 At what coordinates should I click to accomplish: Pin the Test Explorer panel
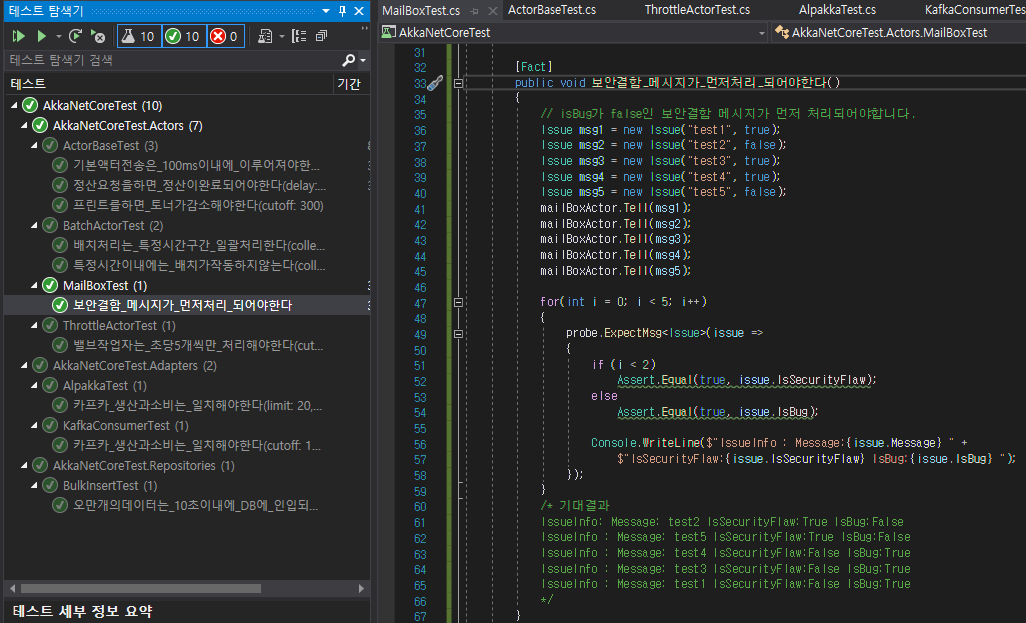tap(343, 10)
